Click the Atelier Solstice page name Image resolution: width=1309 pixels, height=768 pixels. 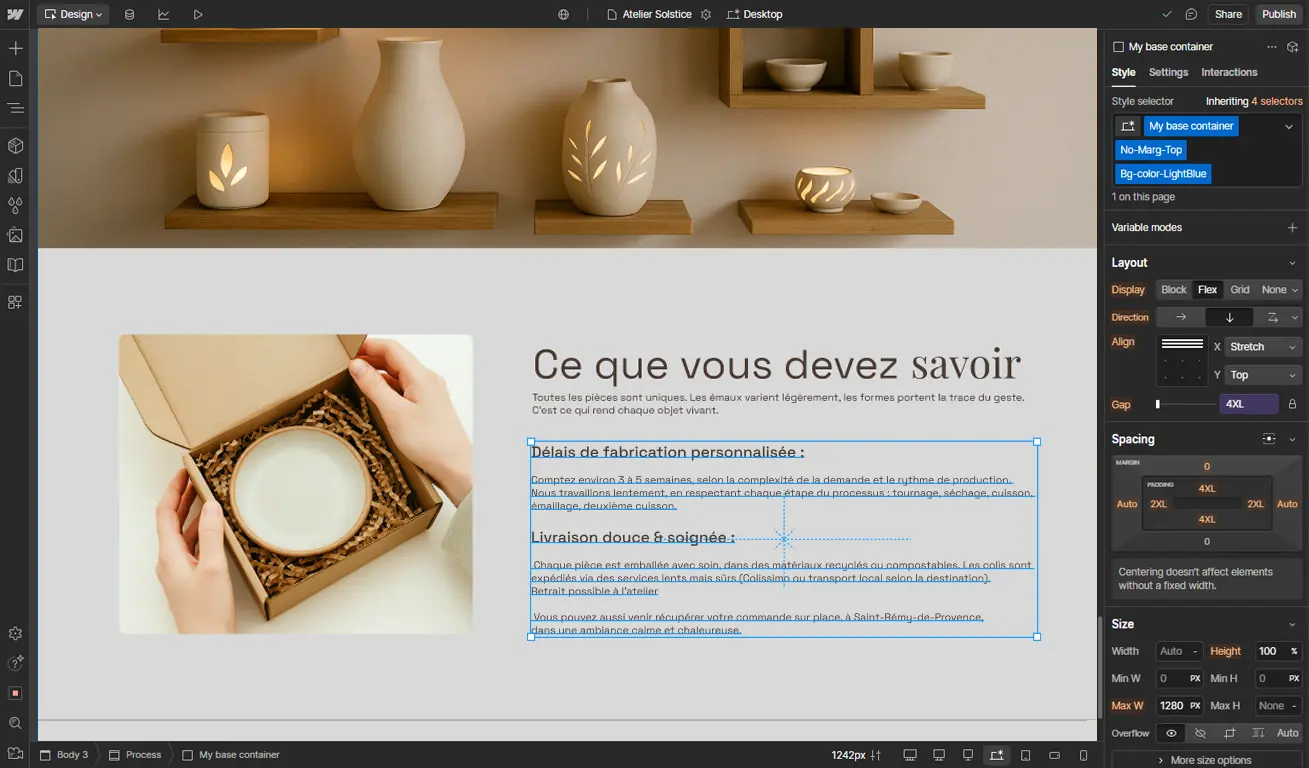click(657, 14)
